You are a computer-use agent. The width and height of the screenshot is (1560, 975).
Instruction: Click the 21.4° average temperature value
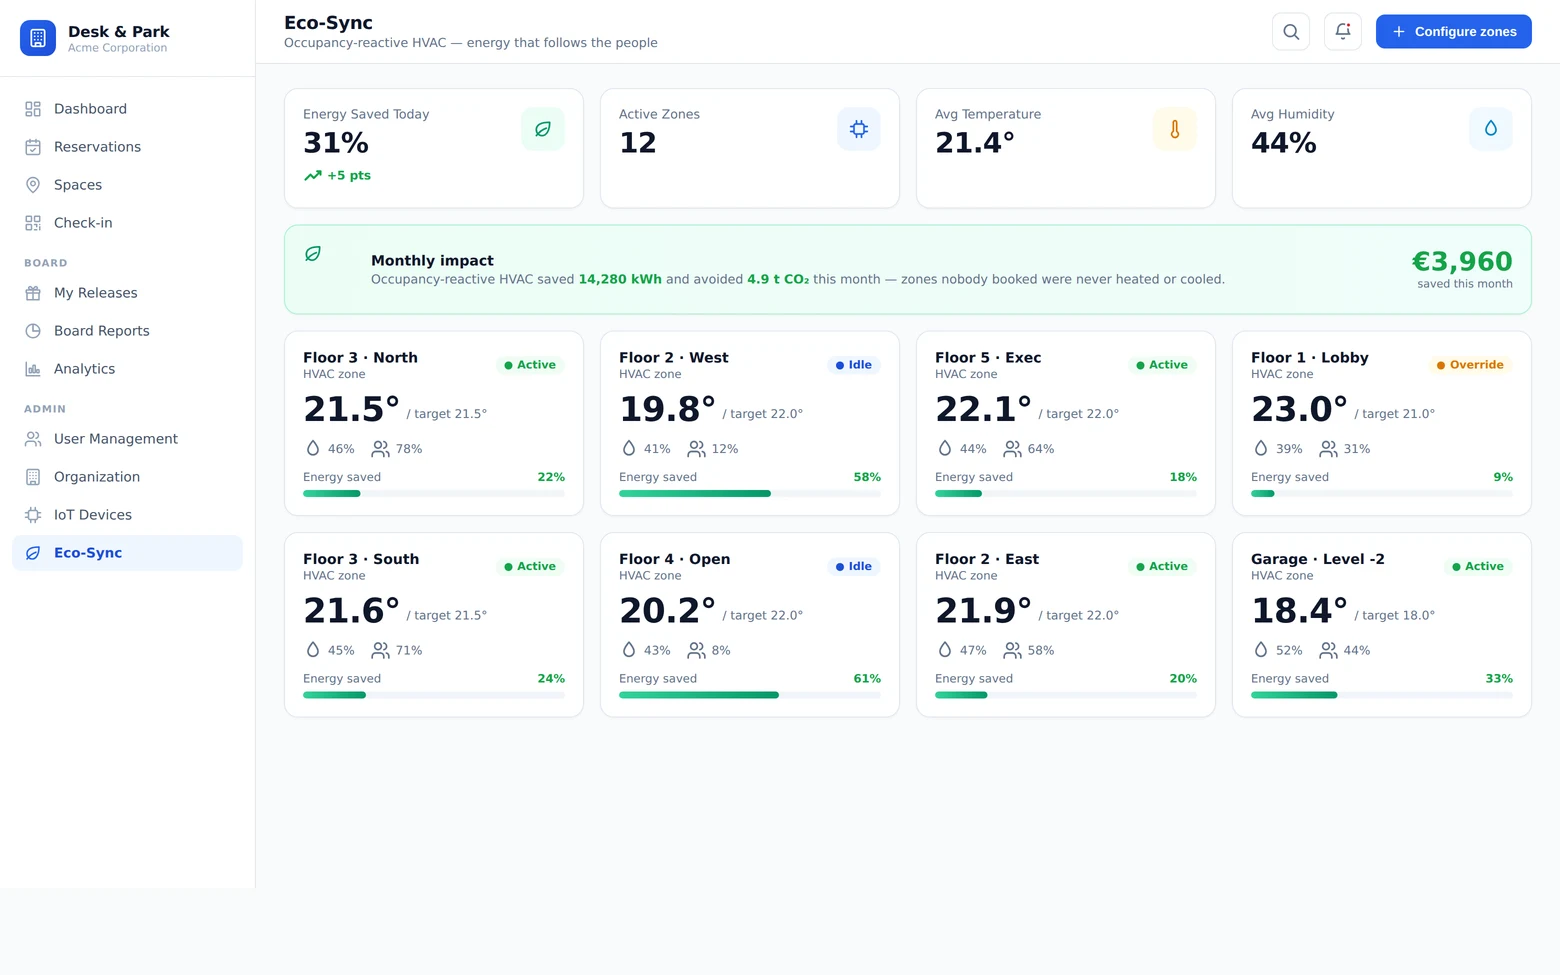click(x=975, y=143)
